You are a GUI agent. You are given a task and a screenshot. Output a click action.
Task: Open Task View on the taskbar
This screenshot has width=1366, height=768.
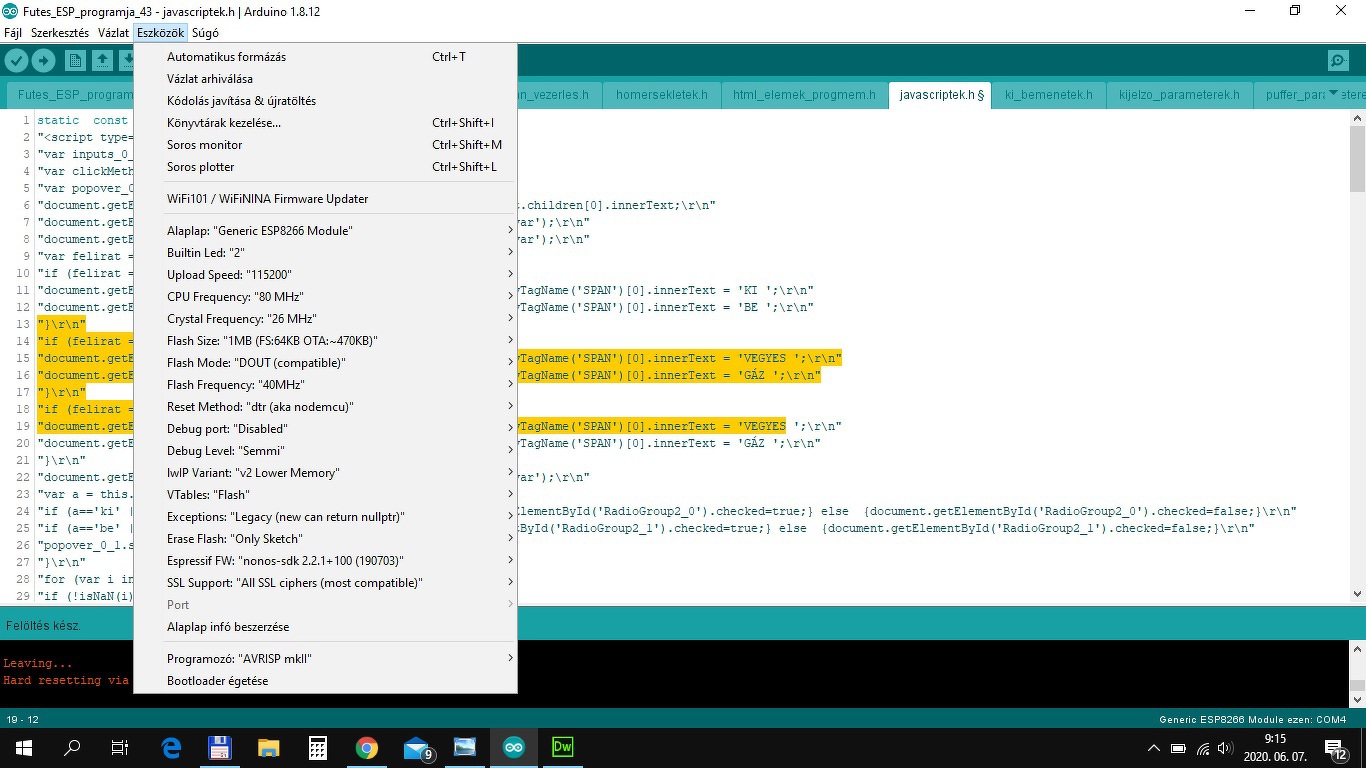pyautogui.click(x=120, y=747)
